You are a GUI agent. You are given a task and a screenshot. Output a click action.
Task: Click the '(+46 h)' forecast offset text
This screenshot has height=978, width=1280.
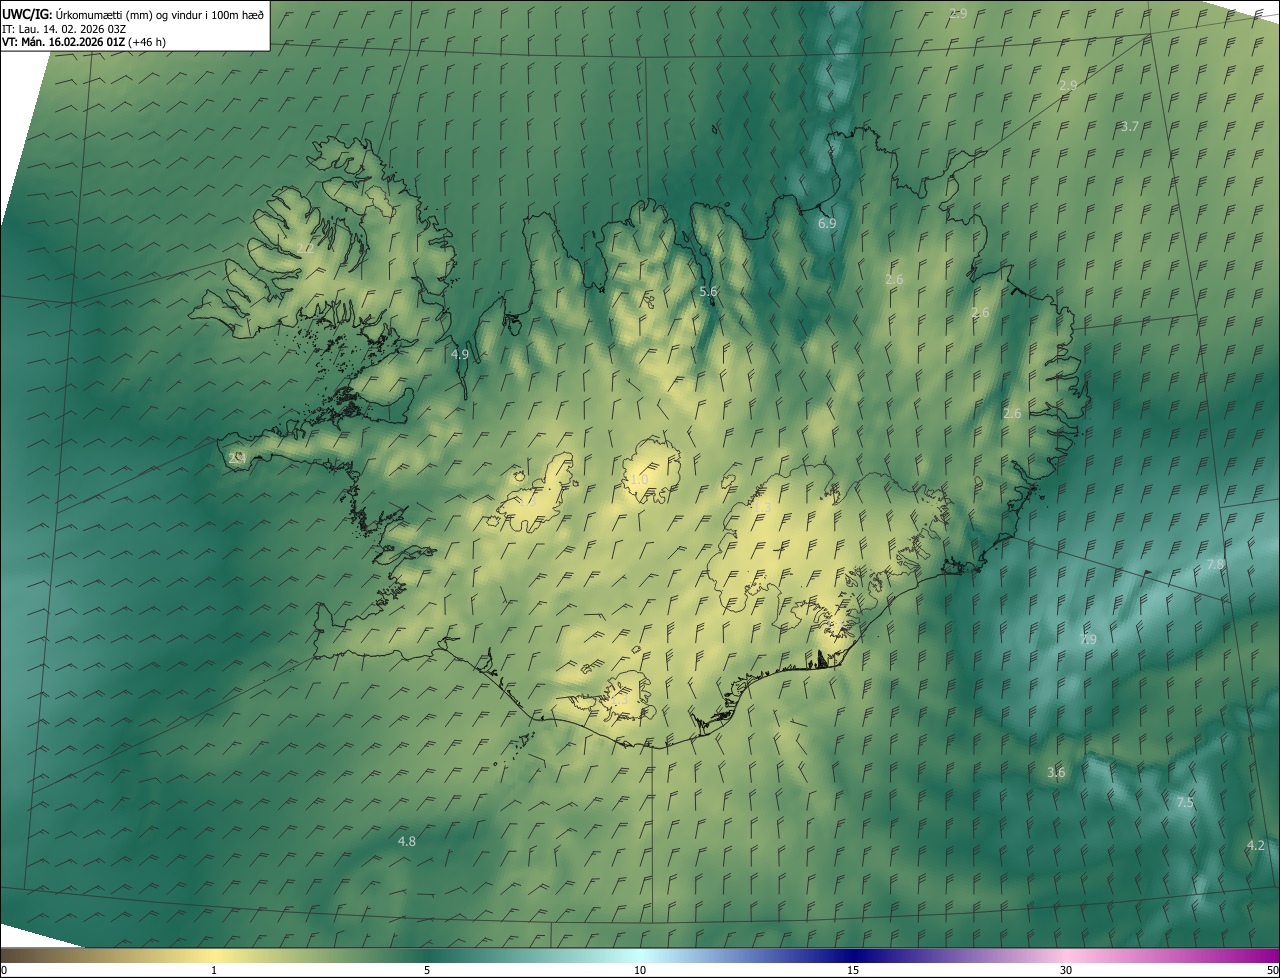(147, 42)
